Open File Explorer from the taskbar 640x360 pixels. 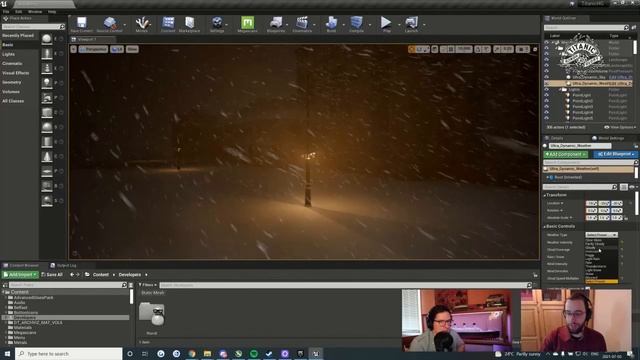[207, 353]
